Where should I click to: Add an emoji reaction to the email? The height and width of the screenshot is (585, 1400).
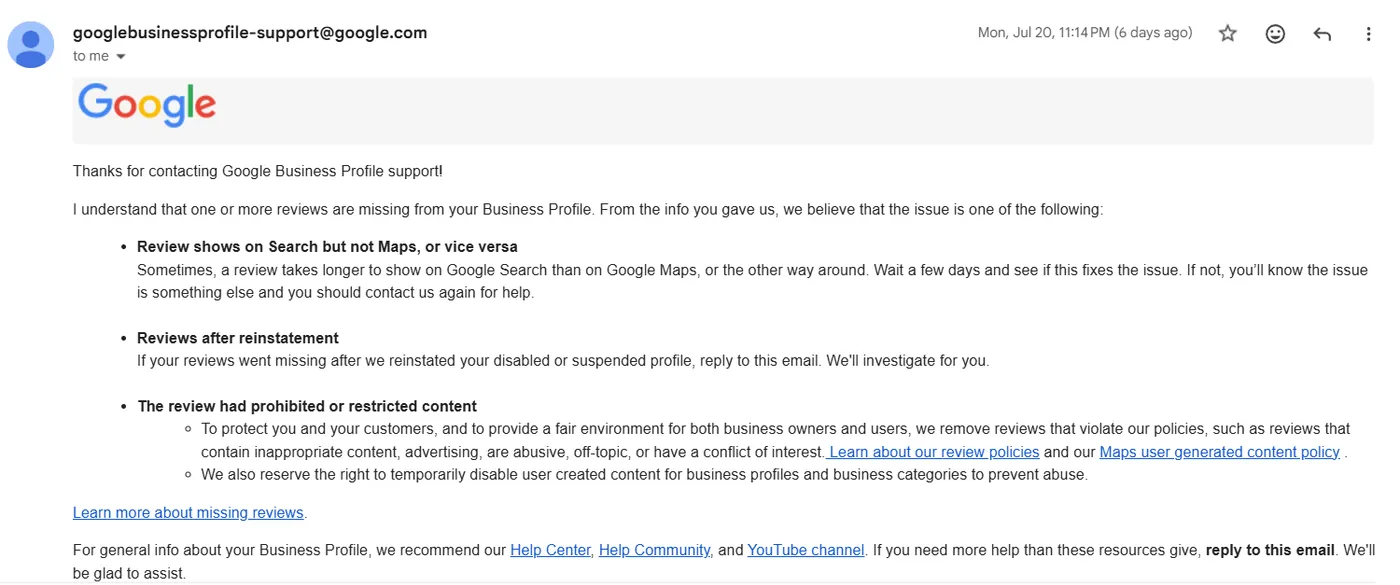tap(1275, 34)
